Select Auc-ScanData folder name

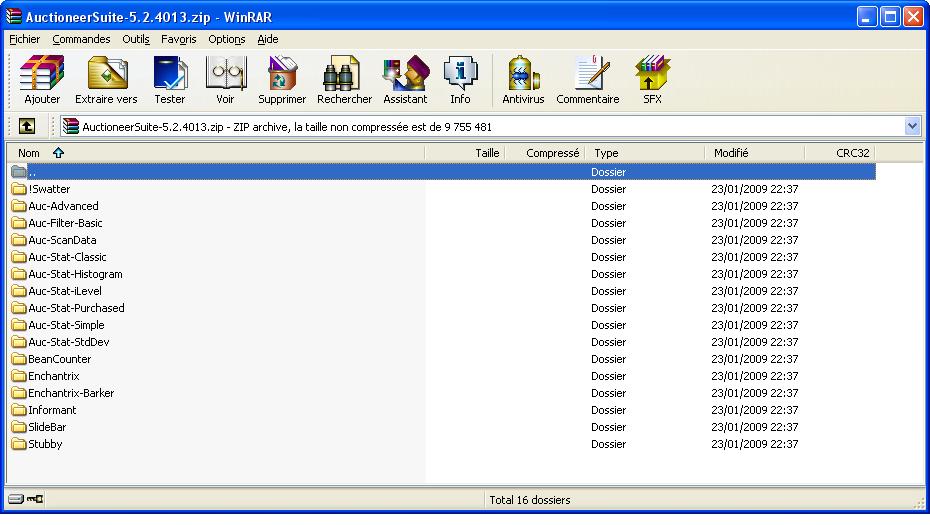[62, 240]
